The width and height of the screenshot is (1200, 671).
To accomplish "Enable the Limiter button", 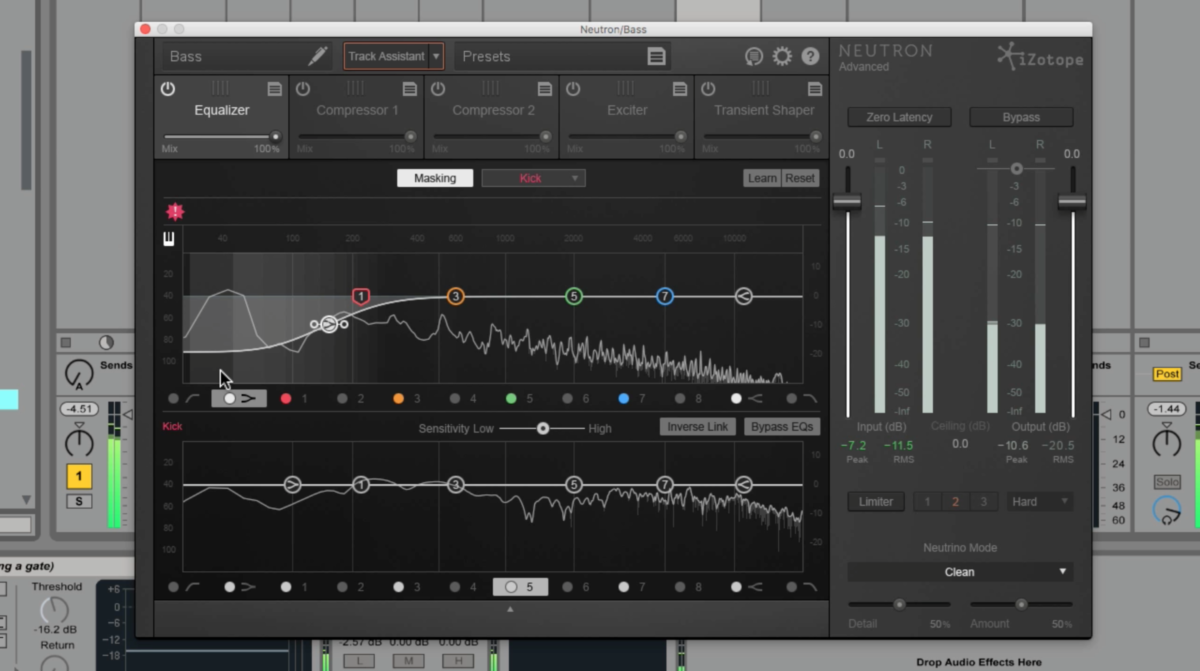I will coord(876,502).
